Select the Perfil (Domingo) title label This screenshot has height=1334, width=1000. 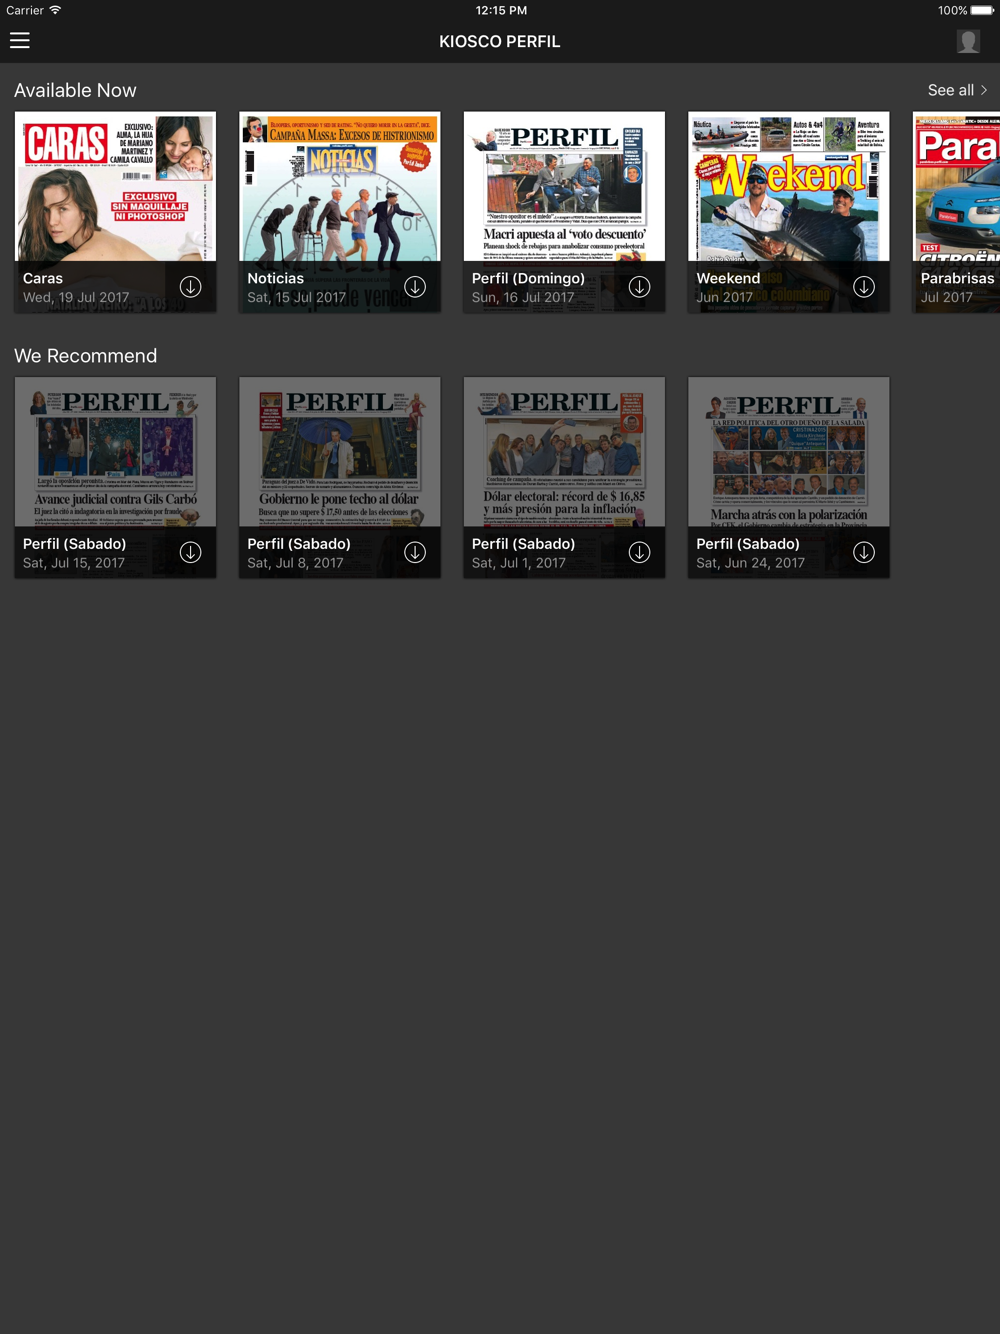point(528,278)
